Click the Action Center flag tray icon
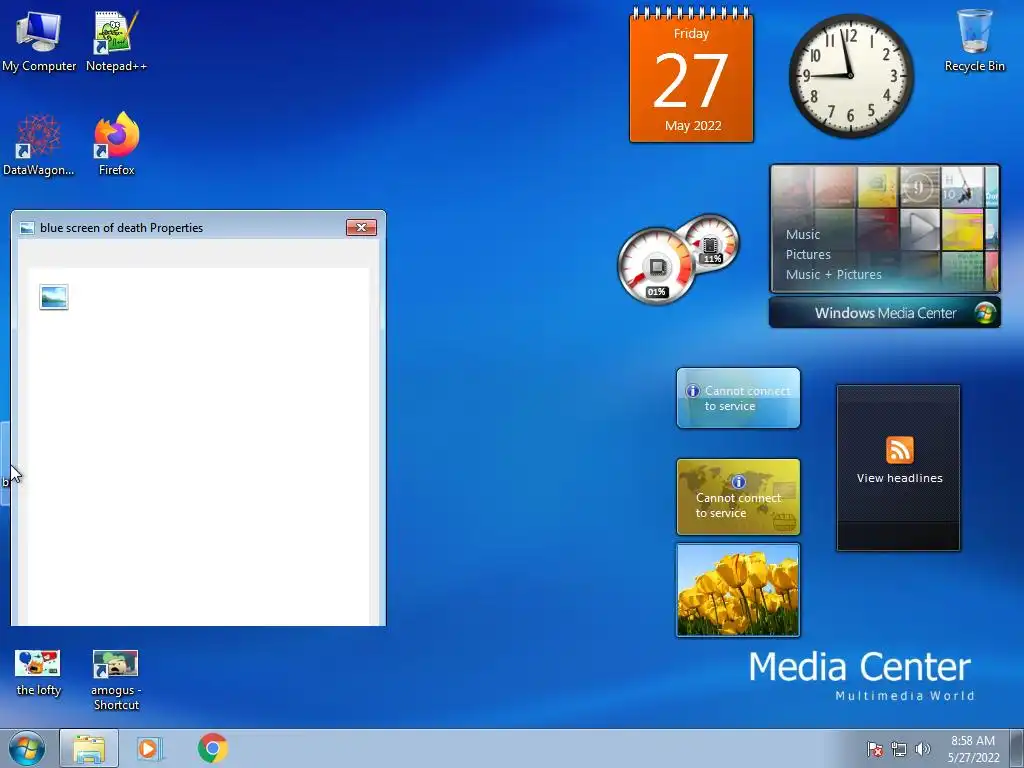The height and width of the screenshot is (768, 1024). 875,749
